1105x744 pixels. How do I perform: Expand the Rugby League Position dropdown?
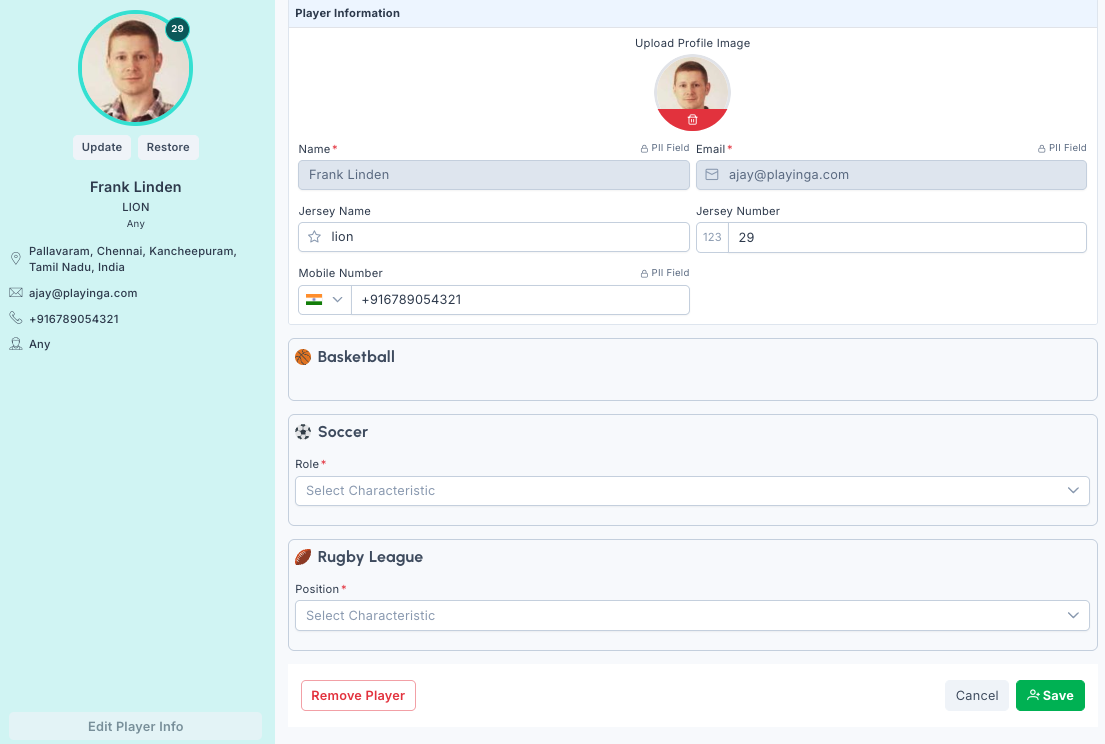[692, 616]
